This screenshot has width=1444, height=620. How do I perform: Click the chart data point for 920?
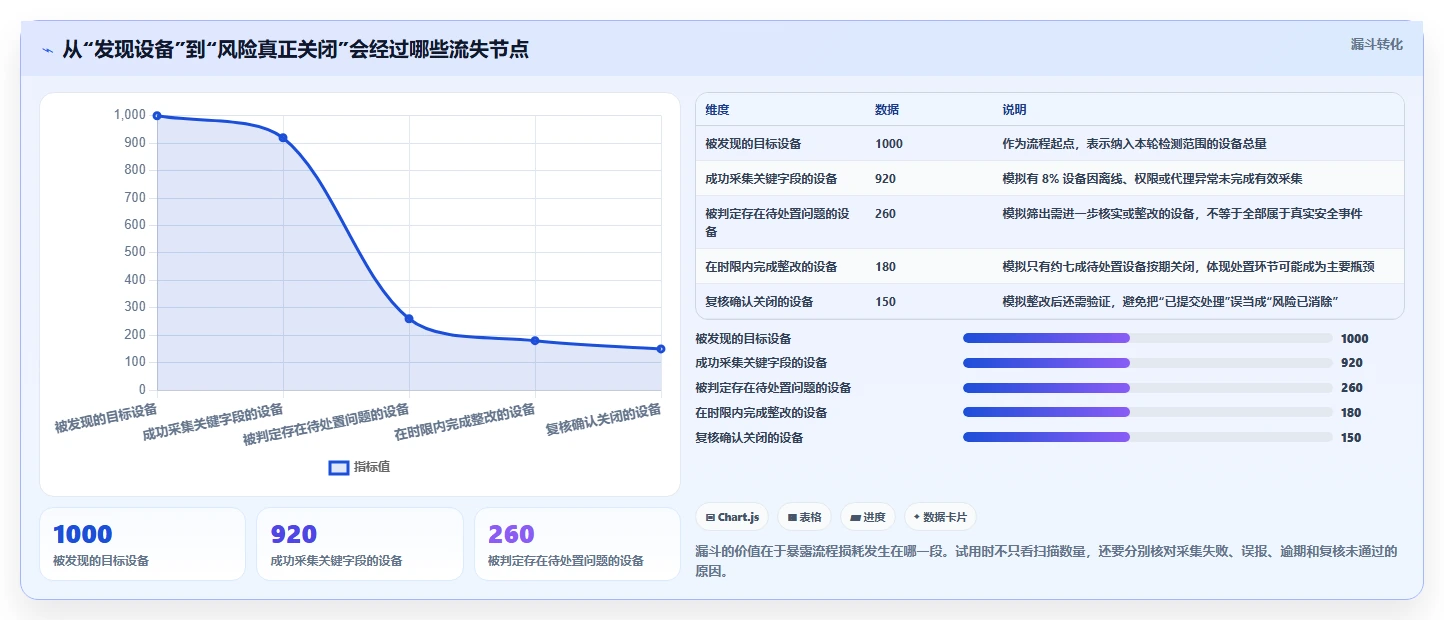point(283,138)
